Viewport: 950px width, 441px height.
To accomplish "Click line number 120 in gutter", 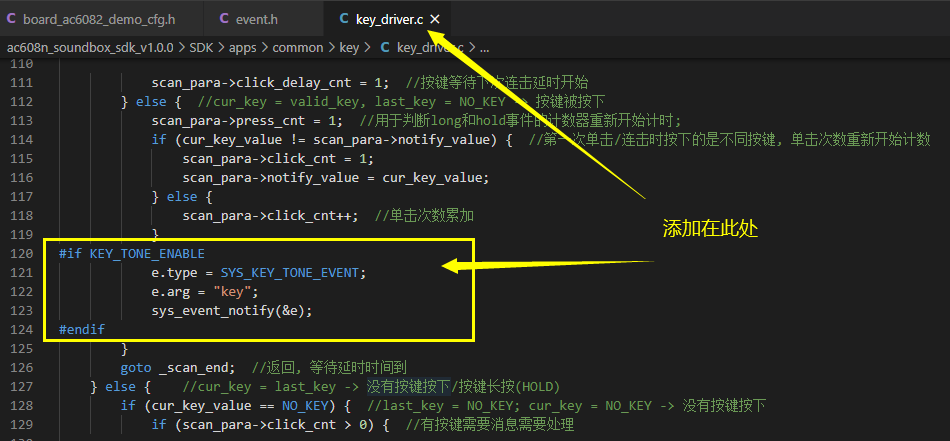I will (x=22, y=253).
